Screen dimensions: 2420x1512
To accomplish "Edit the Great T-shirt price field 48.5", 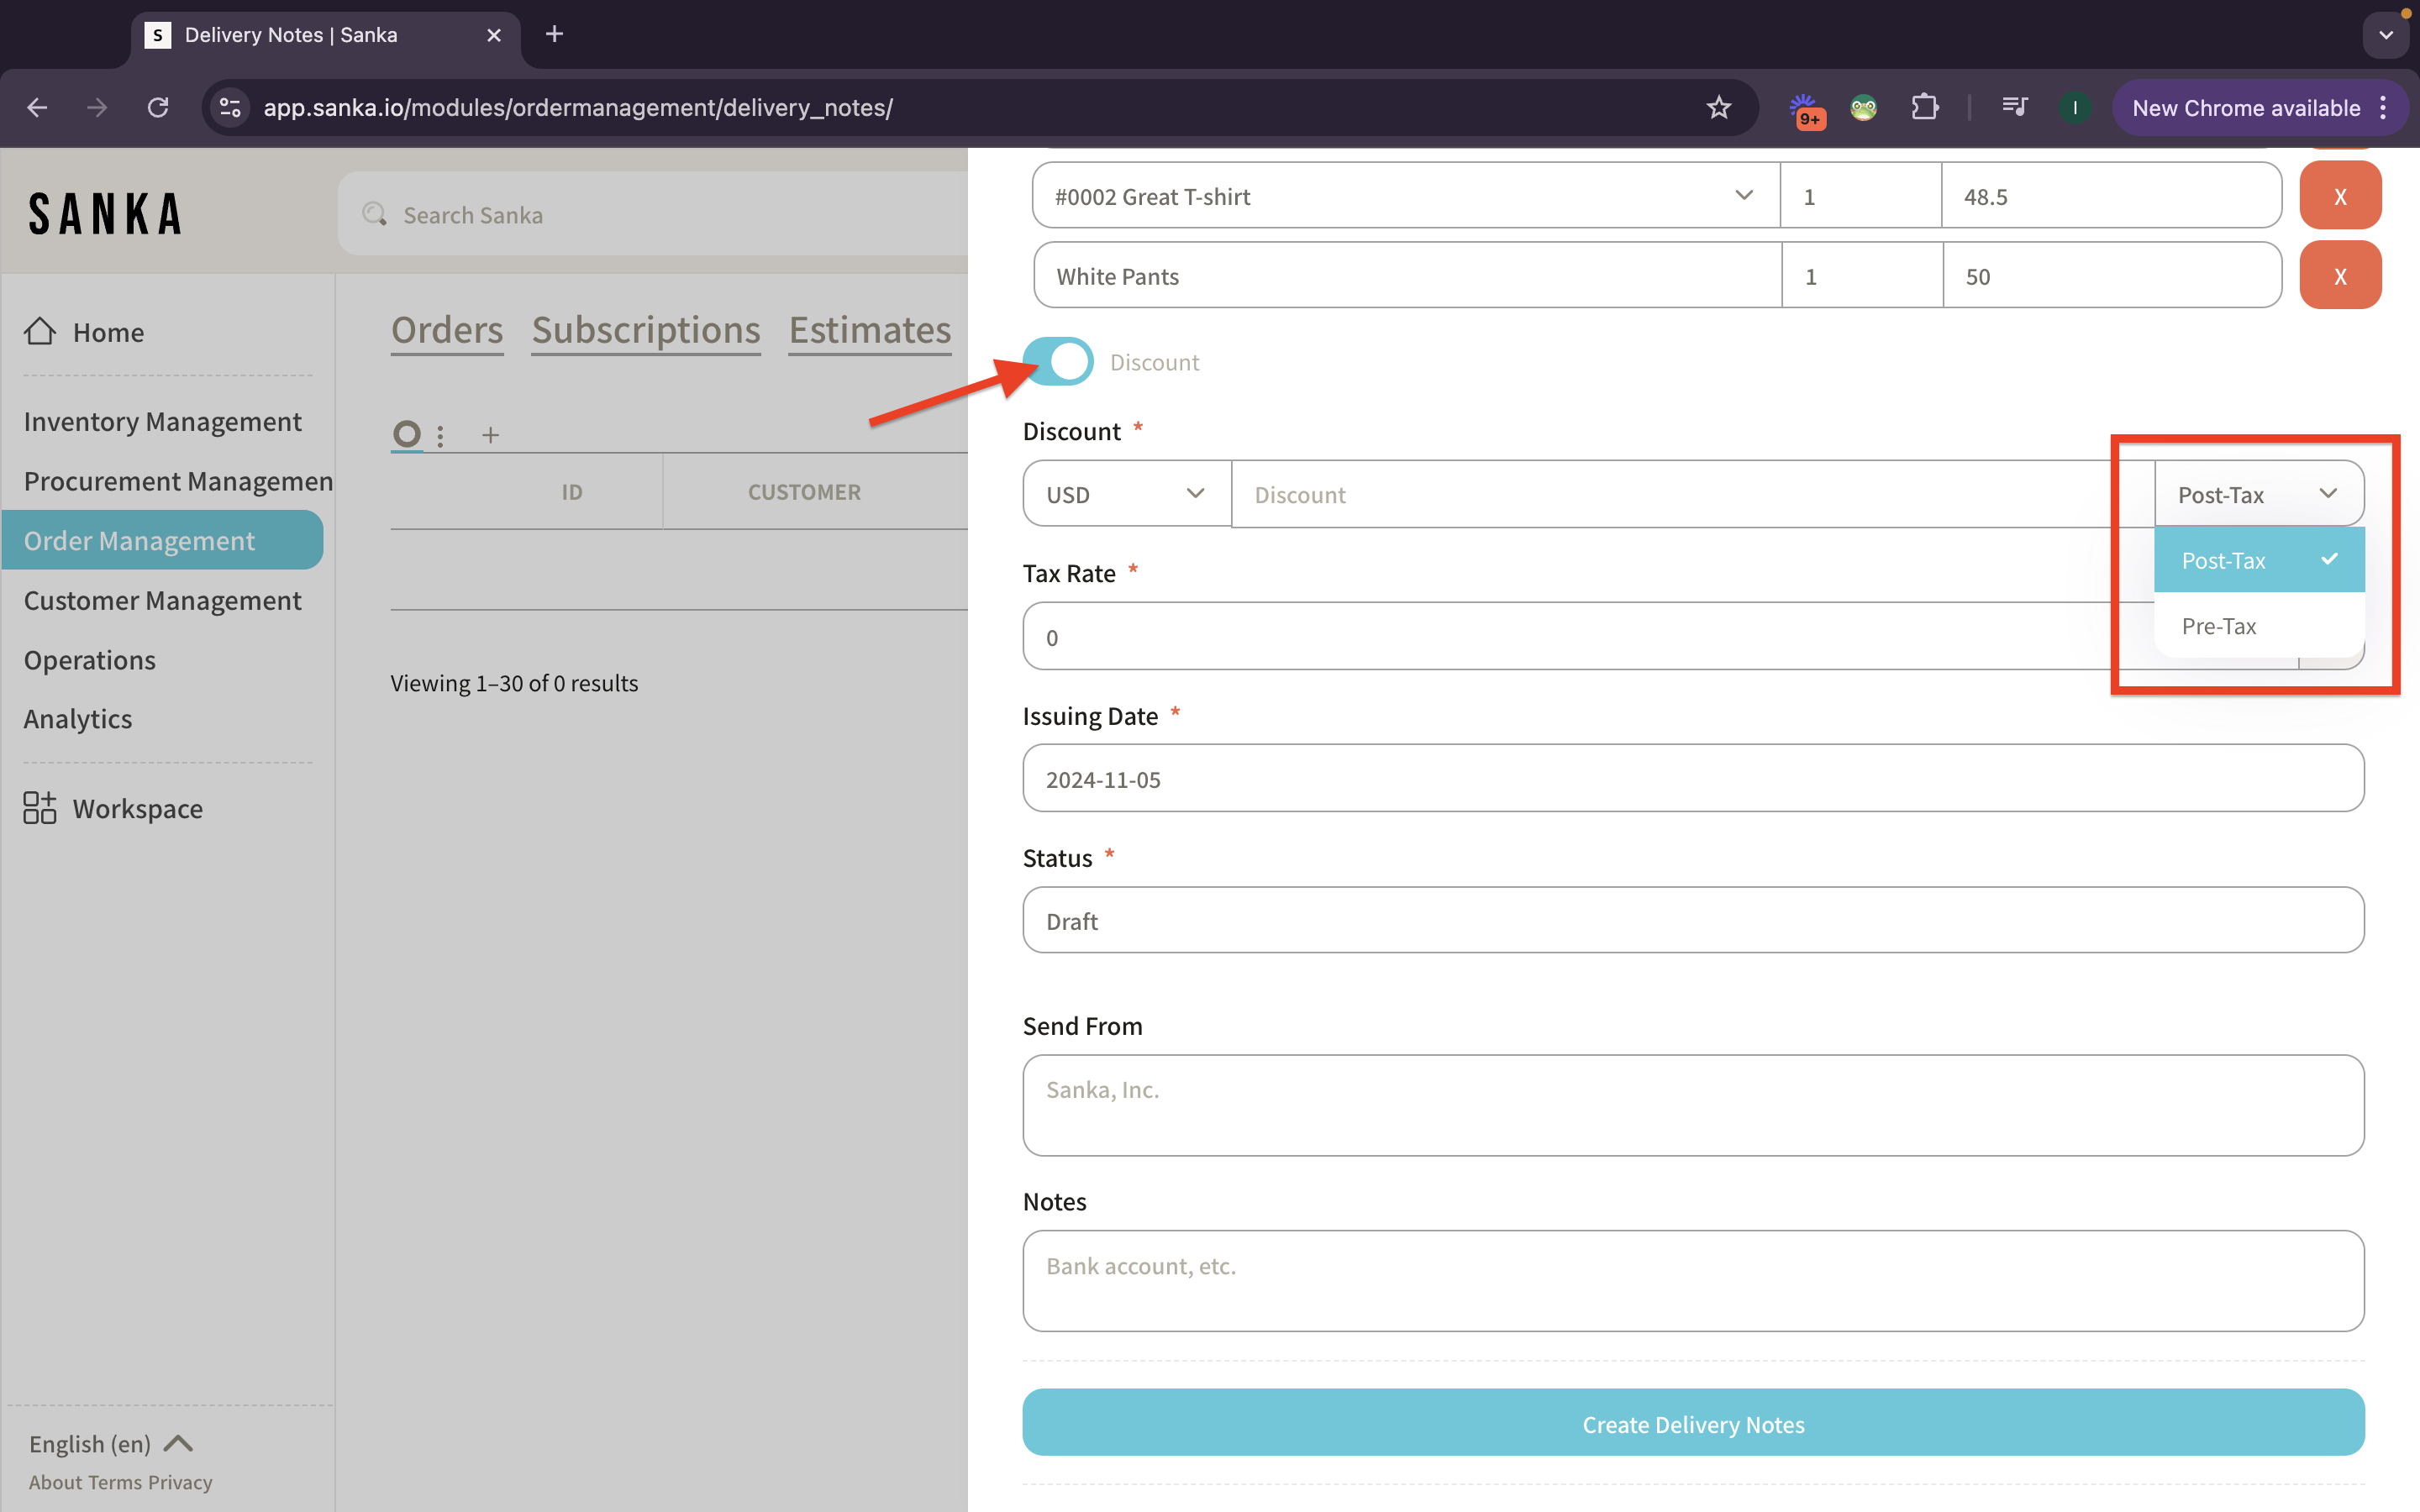I will click(x=2111, y=196).
